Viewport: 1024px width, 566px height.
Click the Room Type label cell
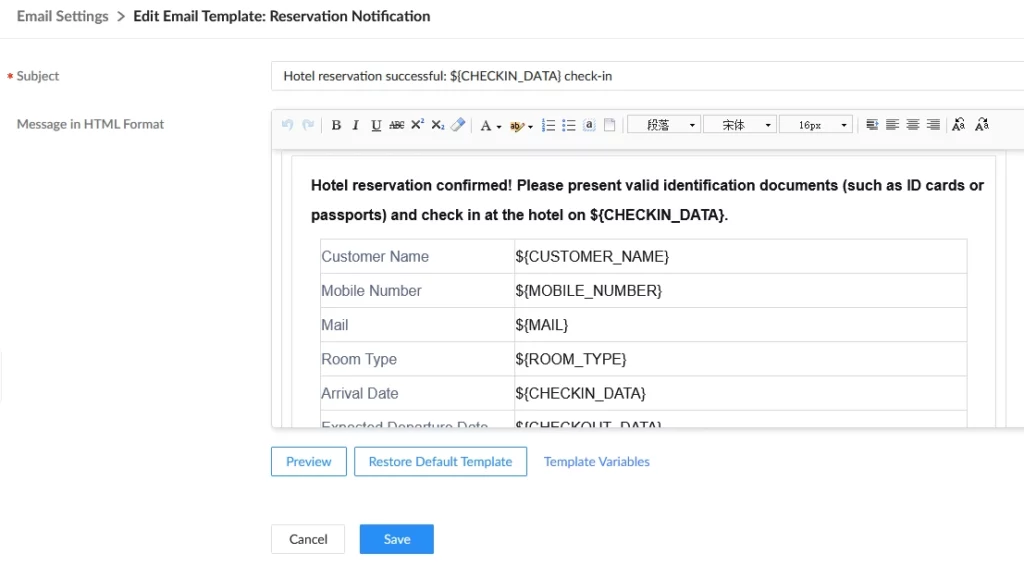click(417, 359)
